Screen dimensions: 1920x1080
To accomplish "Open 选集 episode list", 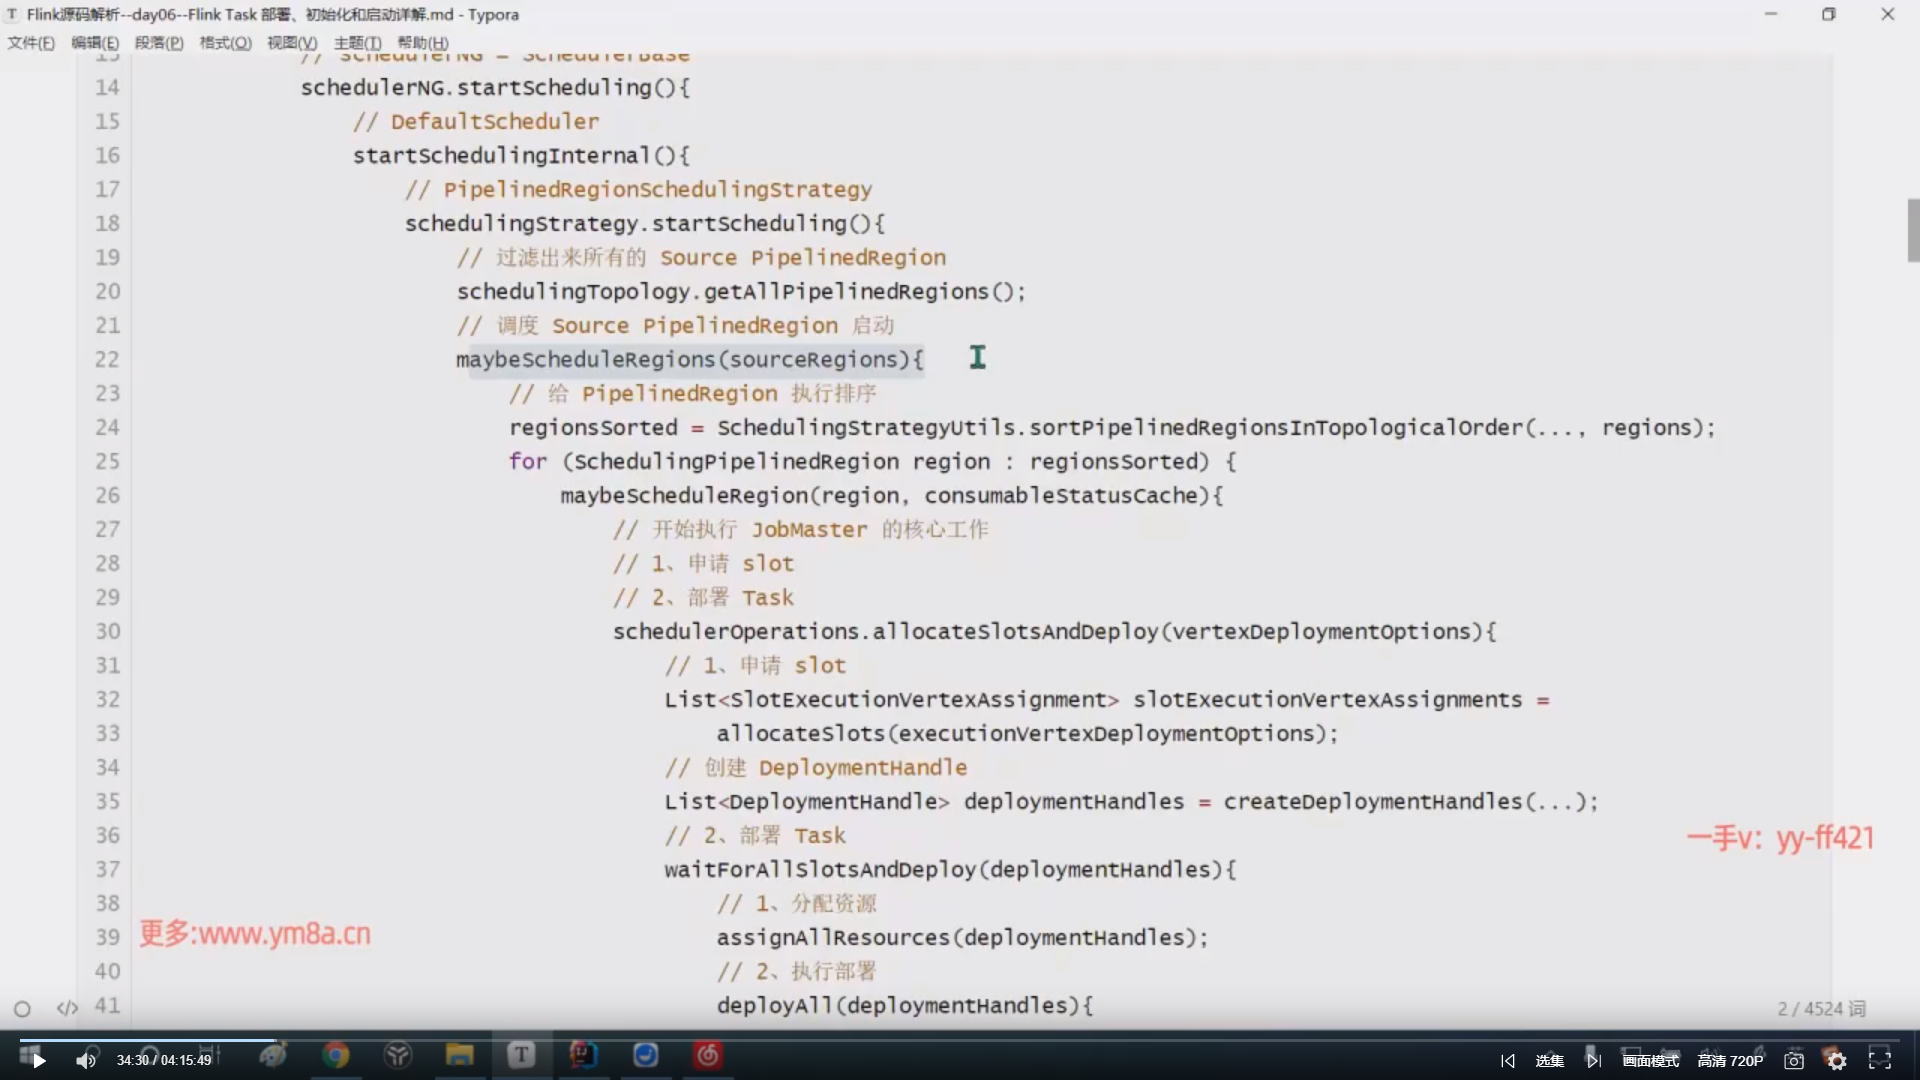I will 1549,1061.
